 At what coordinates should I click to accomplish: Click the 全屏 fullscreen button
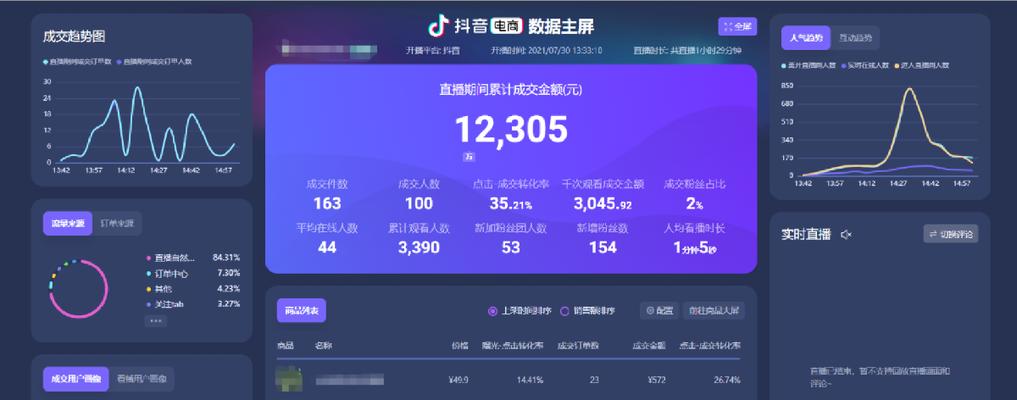coord(737,27)
